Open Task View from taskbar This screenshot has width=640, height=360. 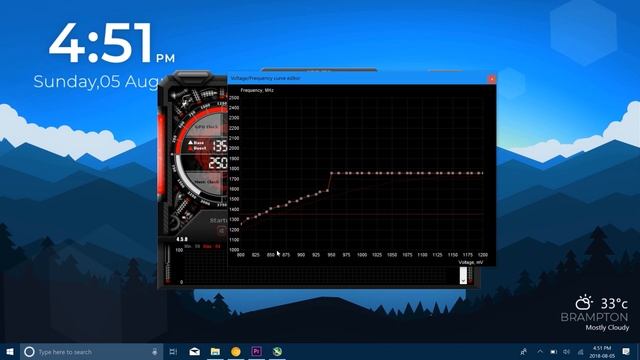coord(173,351)
